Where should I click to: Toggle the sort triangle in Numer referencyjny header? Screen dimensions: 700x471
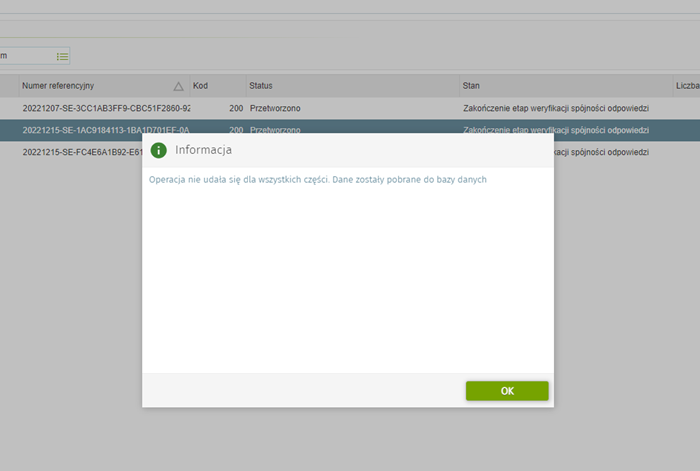coord(178,87)
